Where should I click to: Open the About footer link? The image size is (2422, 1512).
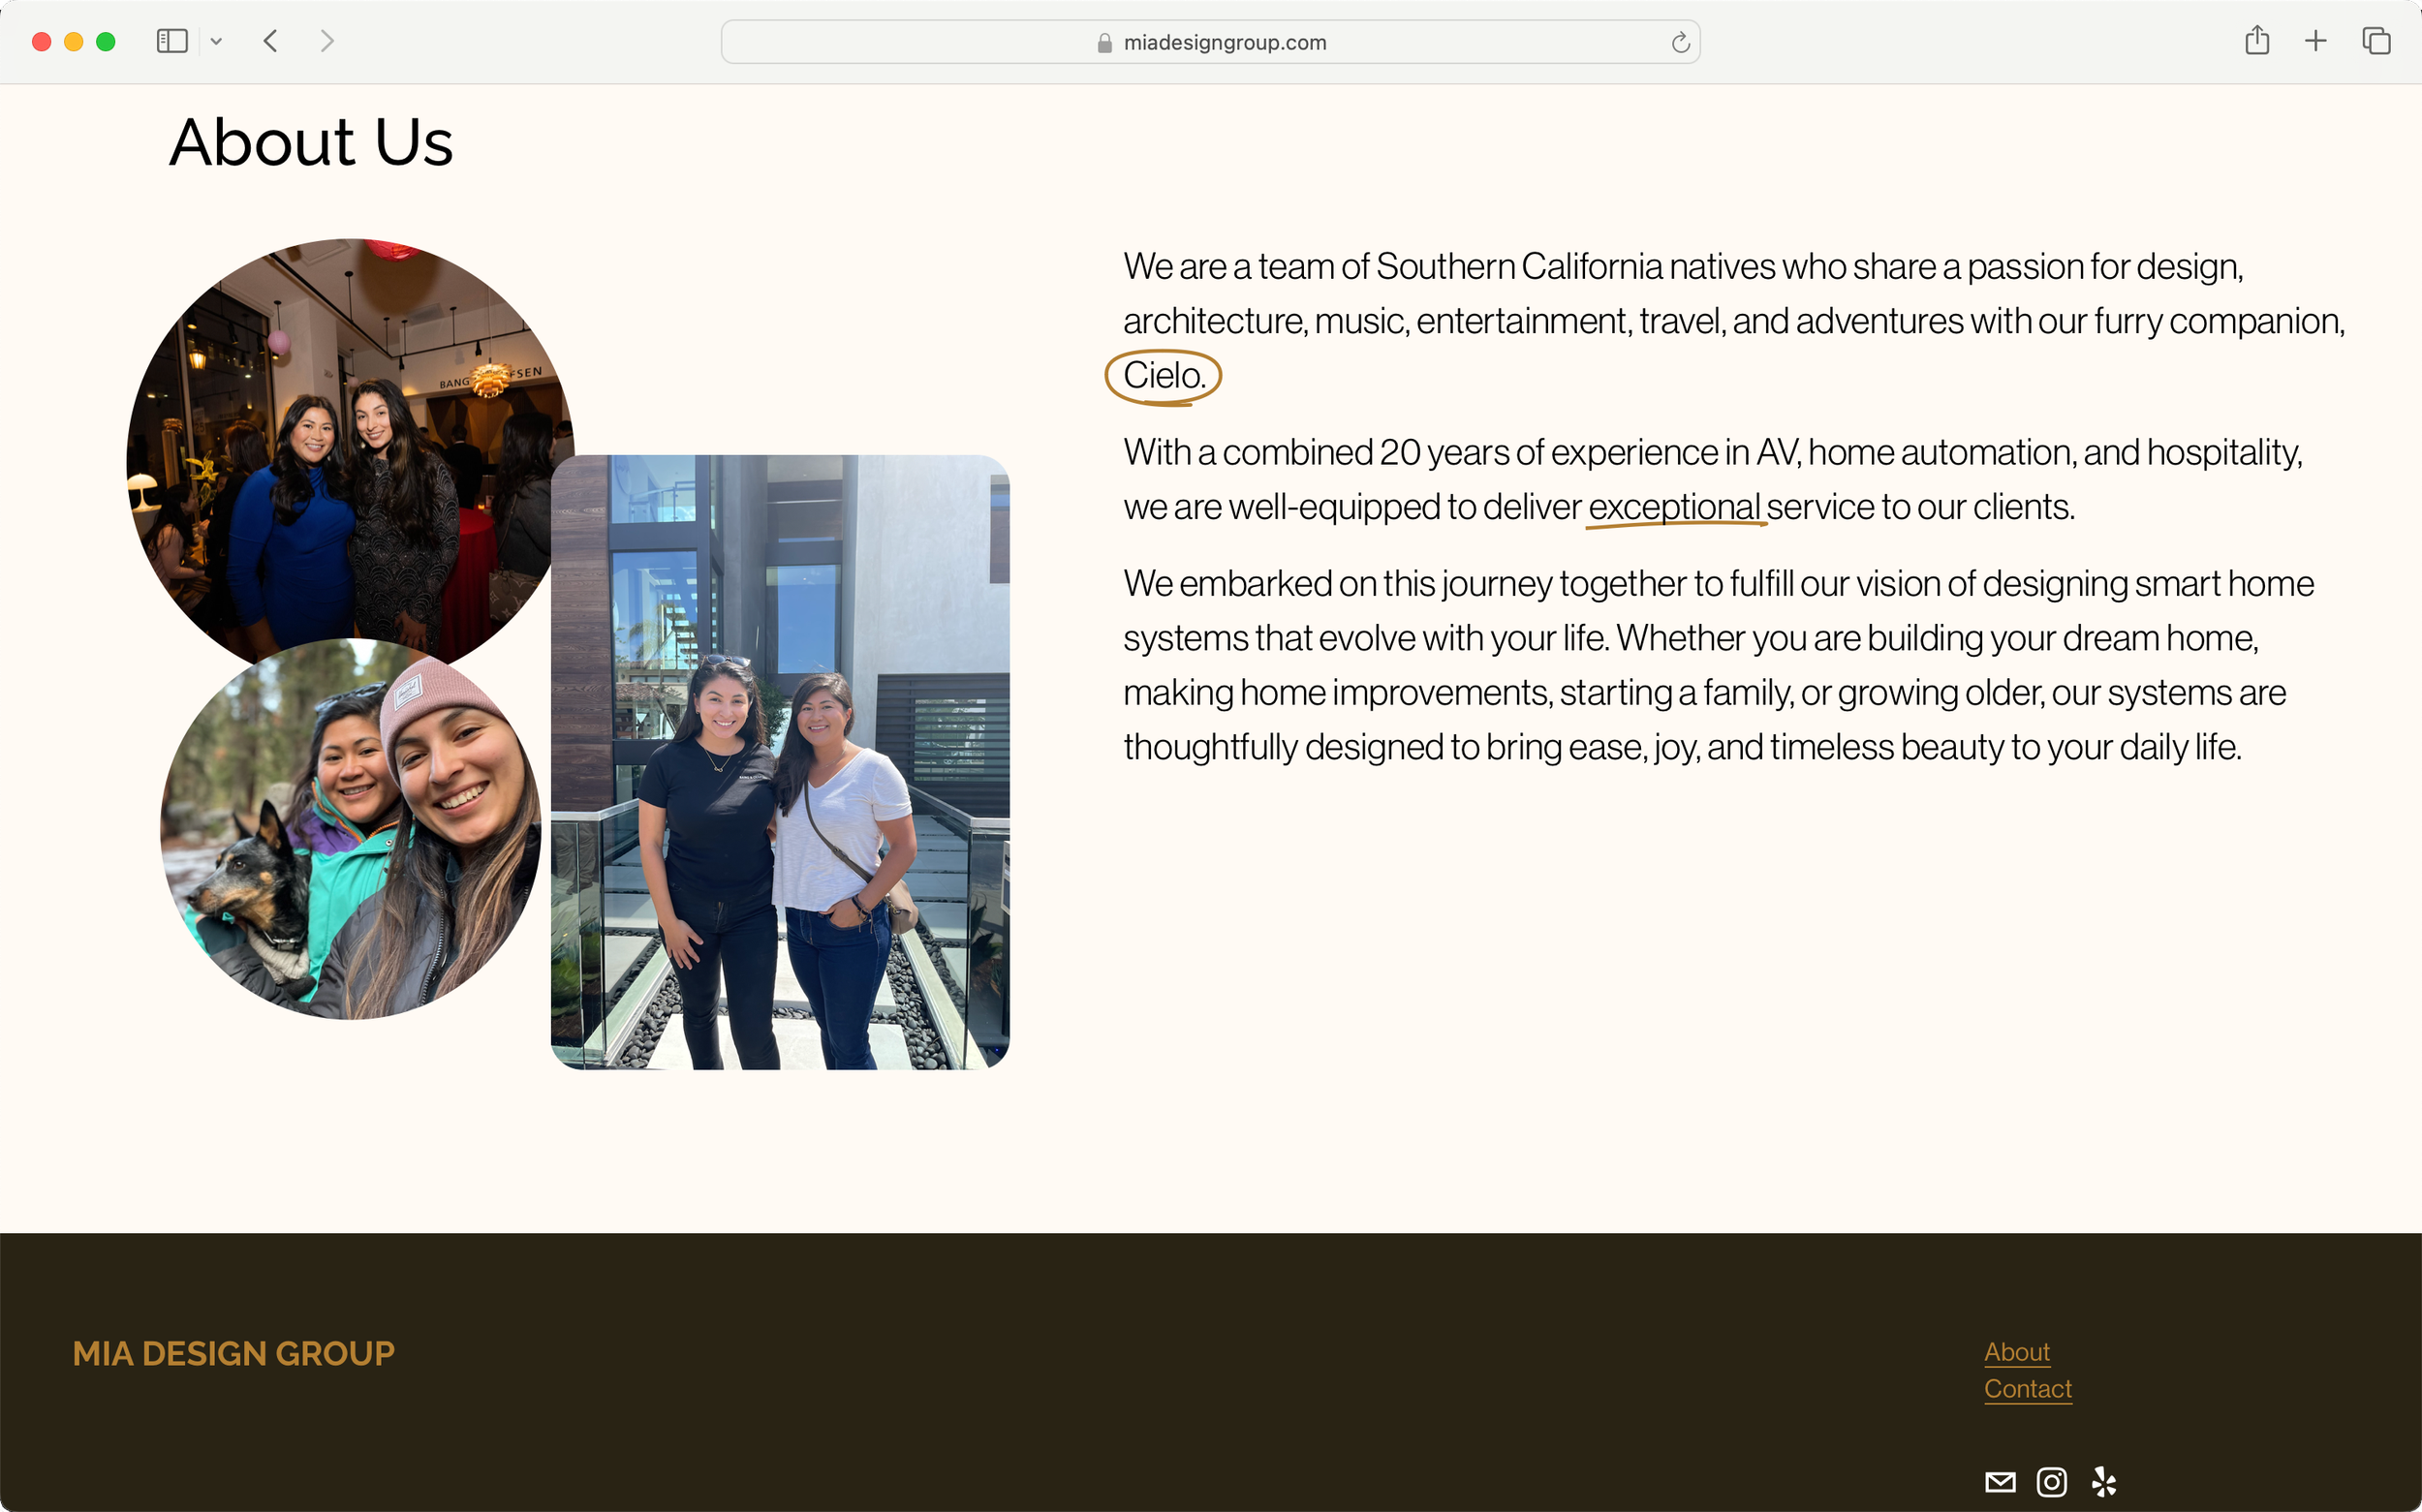click(2016, 1352)
